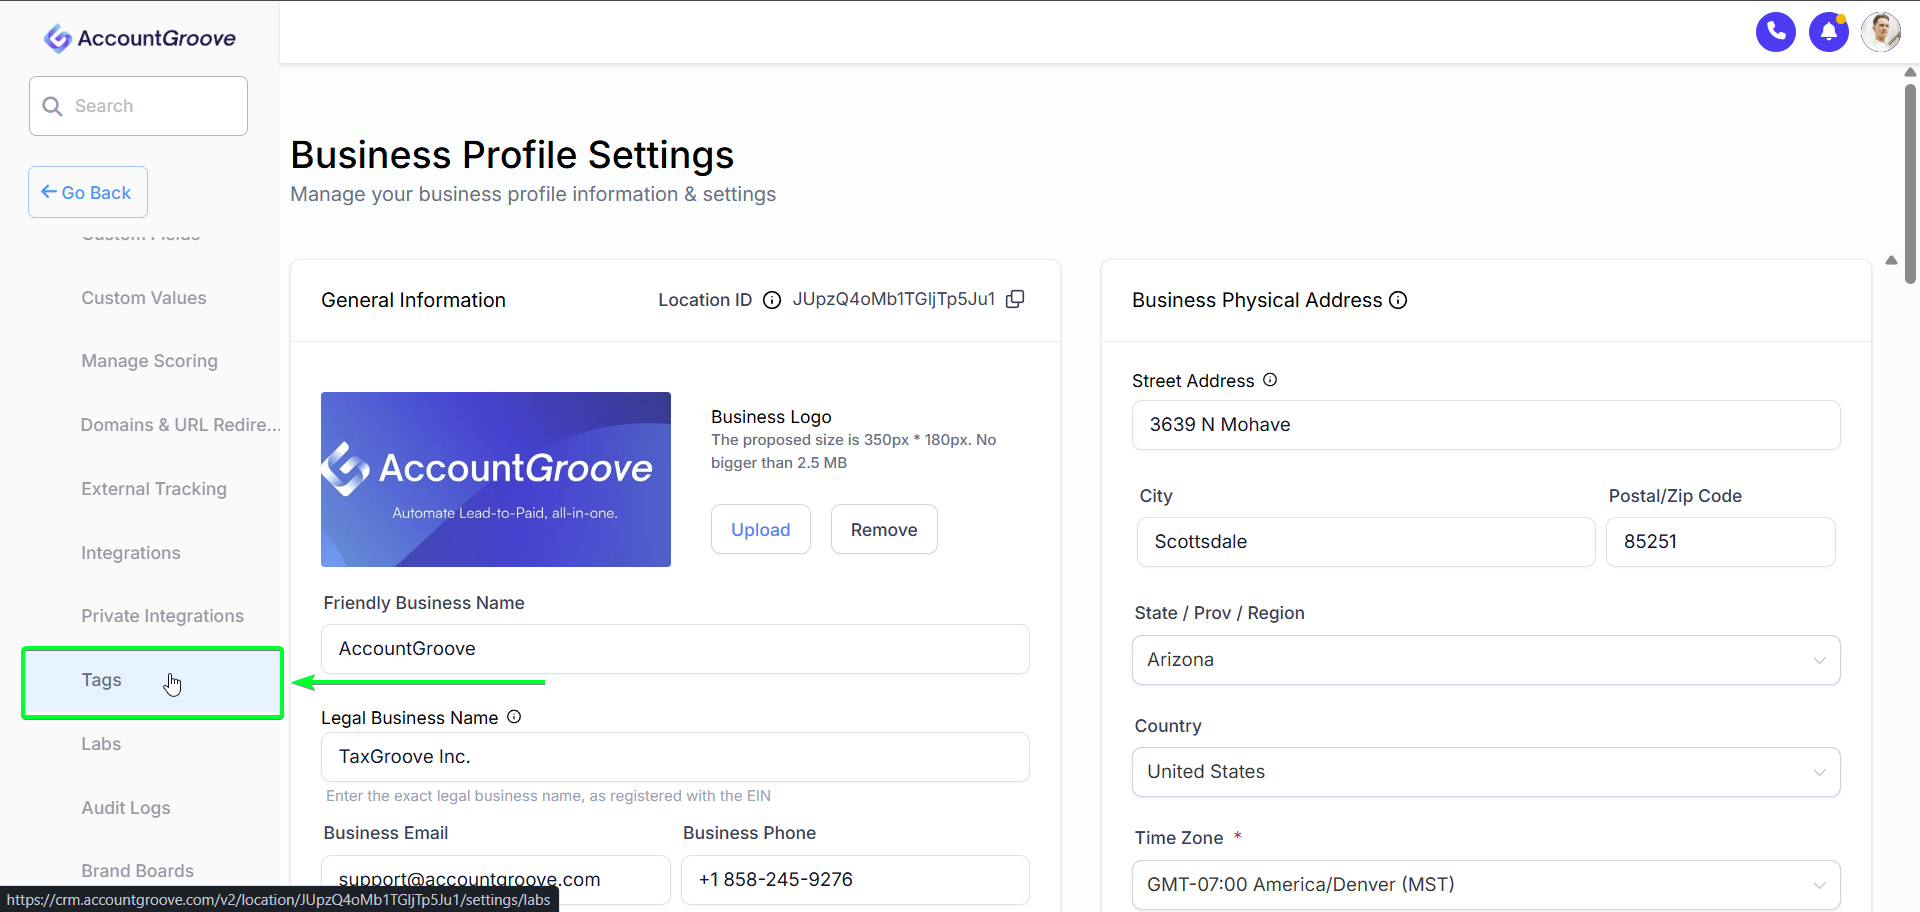The image size is (1920, 912).
Task: Open the user profile avatar
Action: coord(1881,32)
